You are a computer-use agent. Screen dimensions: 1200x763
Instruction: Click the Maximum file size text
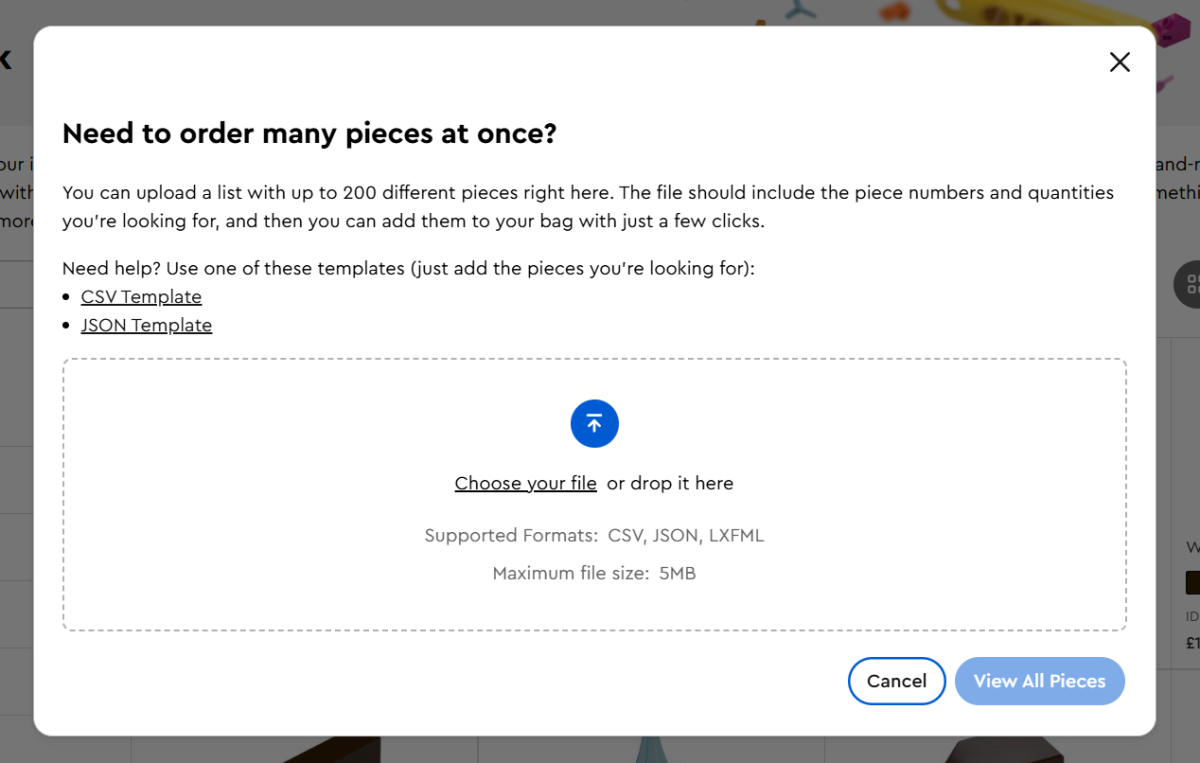594,574
